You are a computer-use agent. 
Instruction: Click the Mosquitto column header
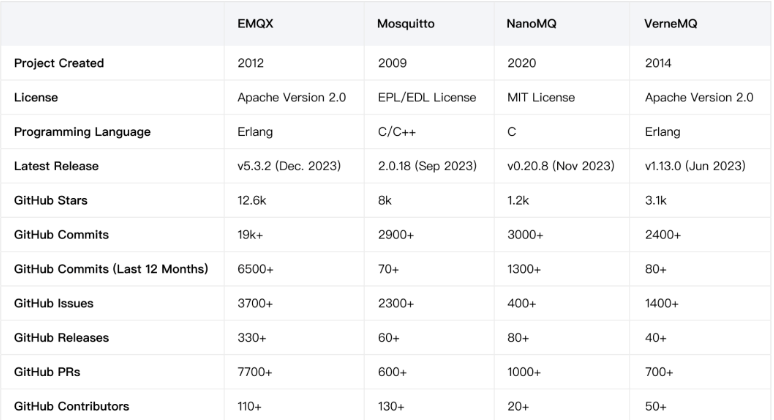coord(407,23)
